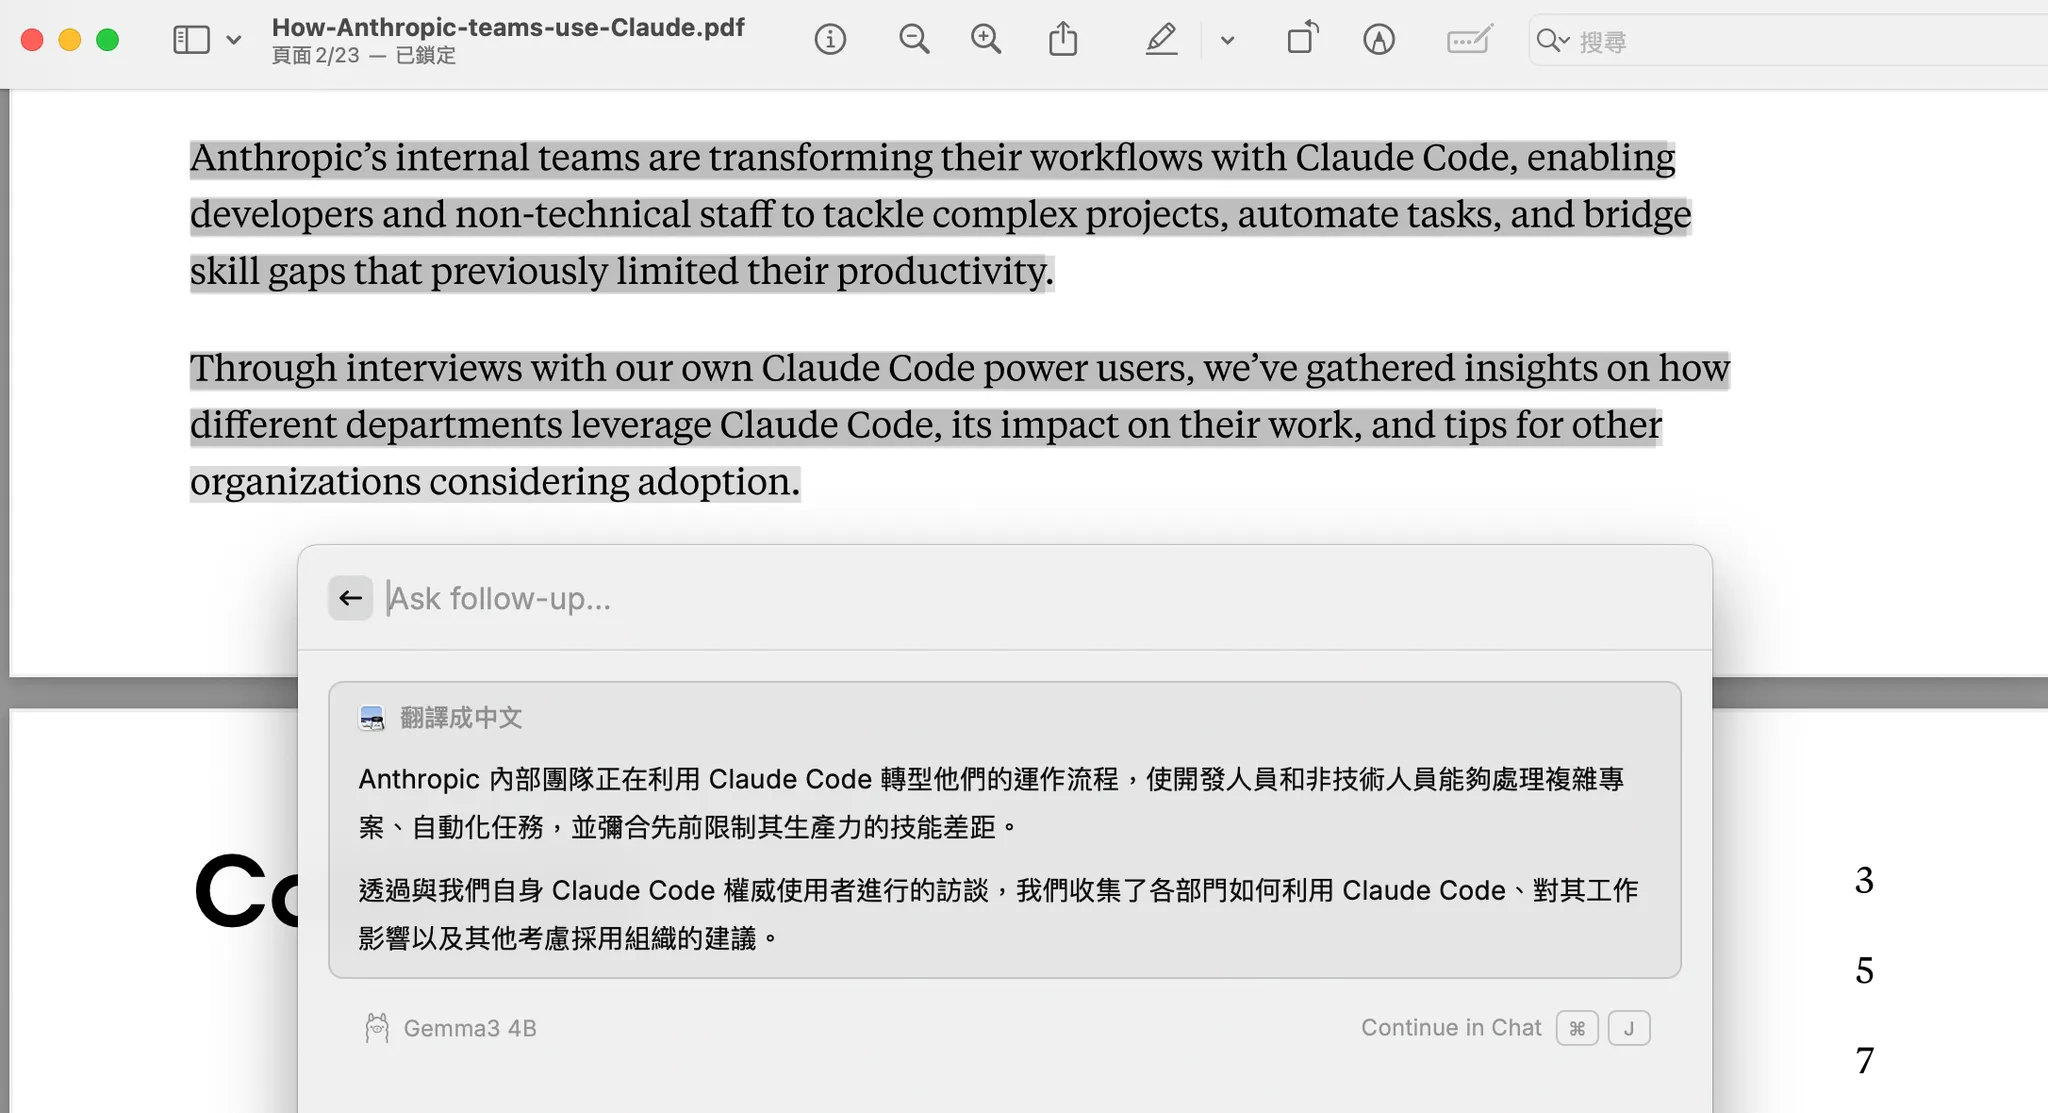Go back with the arrow button

(350, 598)
